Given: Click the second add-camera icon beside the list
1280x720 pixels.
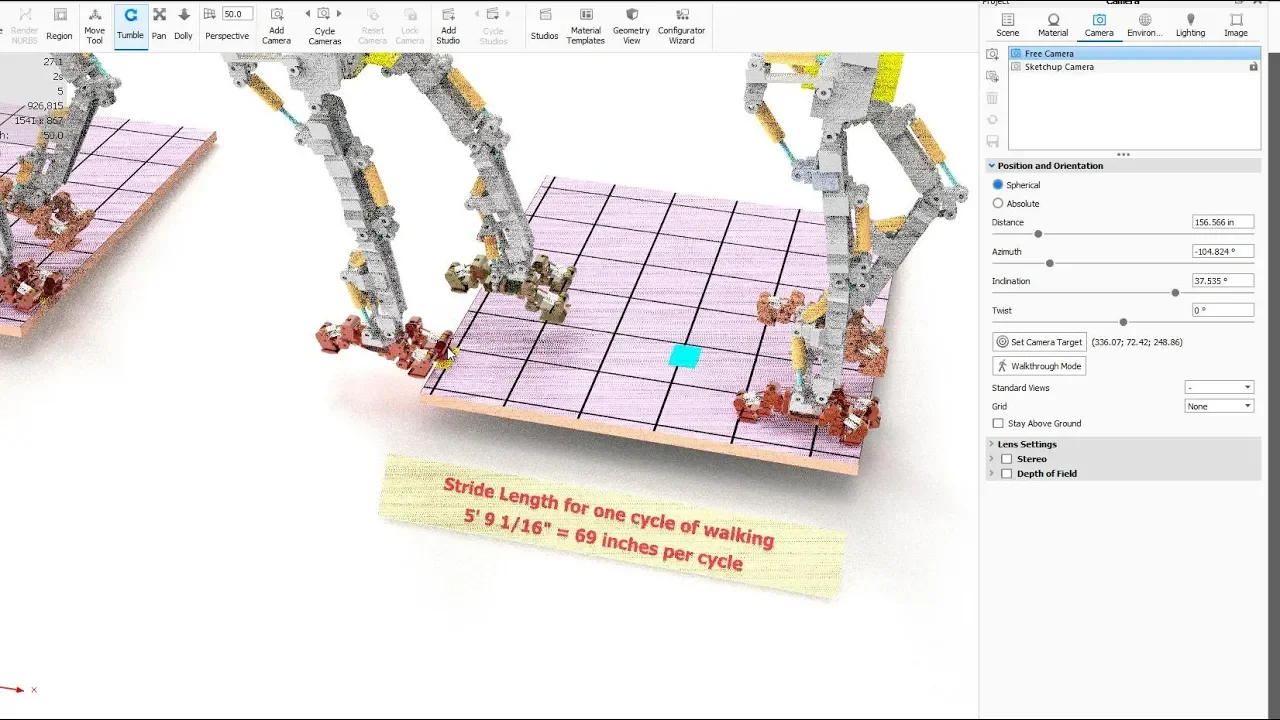Looking at the screenshot, I should pyautogui.click(x=992, y=76).
